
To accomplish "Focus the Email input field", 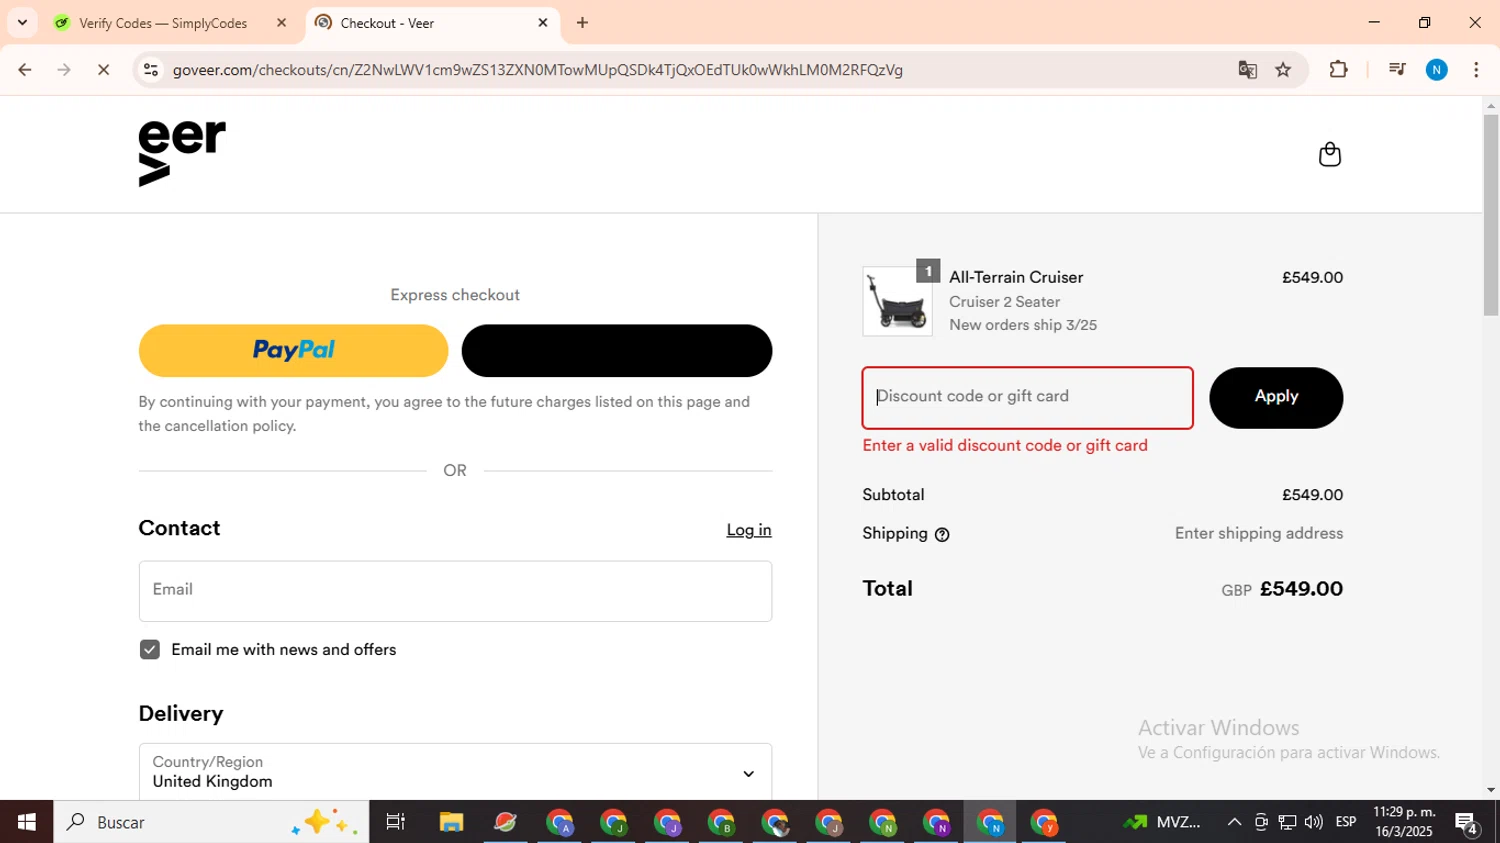I will click(455, 590).
